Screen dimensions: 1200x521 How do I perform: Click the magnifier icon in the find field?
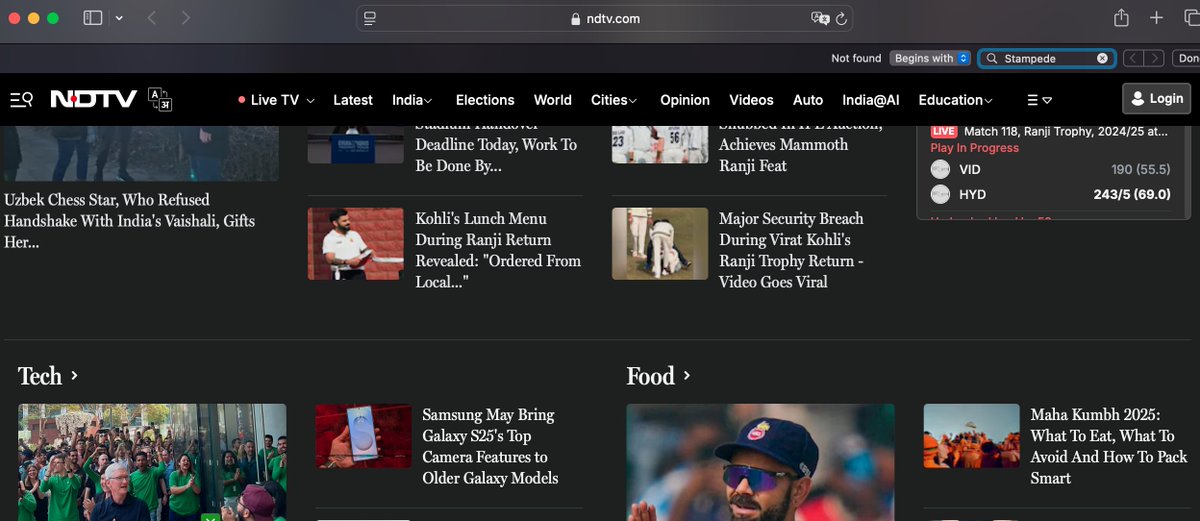[992, 58]
